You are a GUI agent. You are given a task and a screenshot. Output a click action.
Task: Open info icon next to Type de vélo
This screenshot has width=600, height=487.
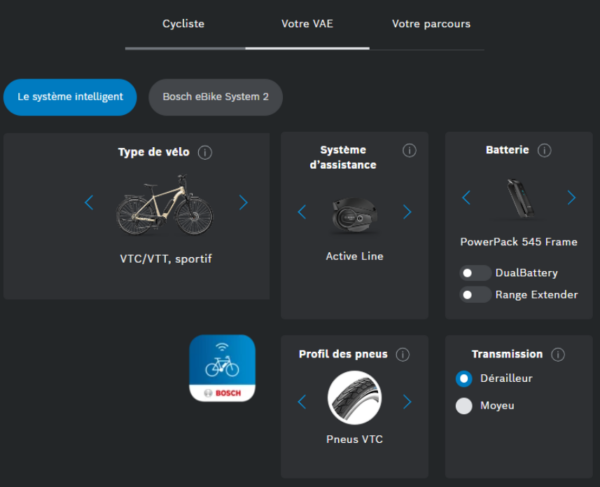(205, 153)
